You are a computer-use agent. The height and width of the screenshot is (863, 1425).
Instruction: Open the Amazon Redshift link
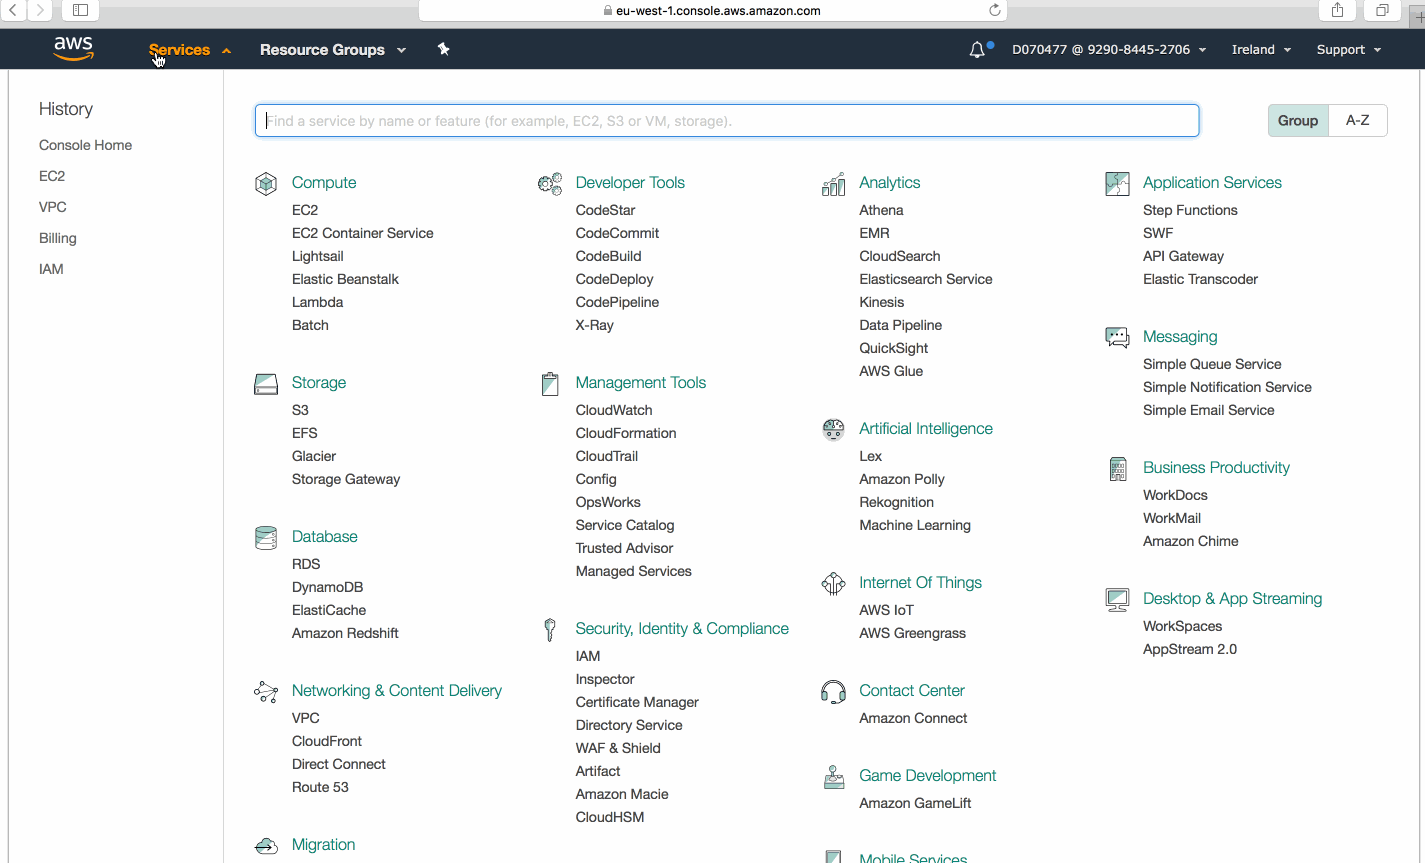pyautogui.click(x=345, y=633)
